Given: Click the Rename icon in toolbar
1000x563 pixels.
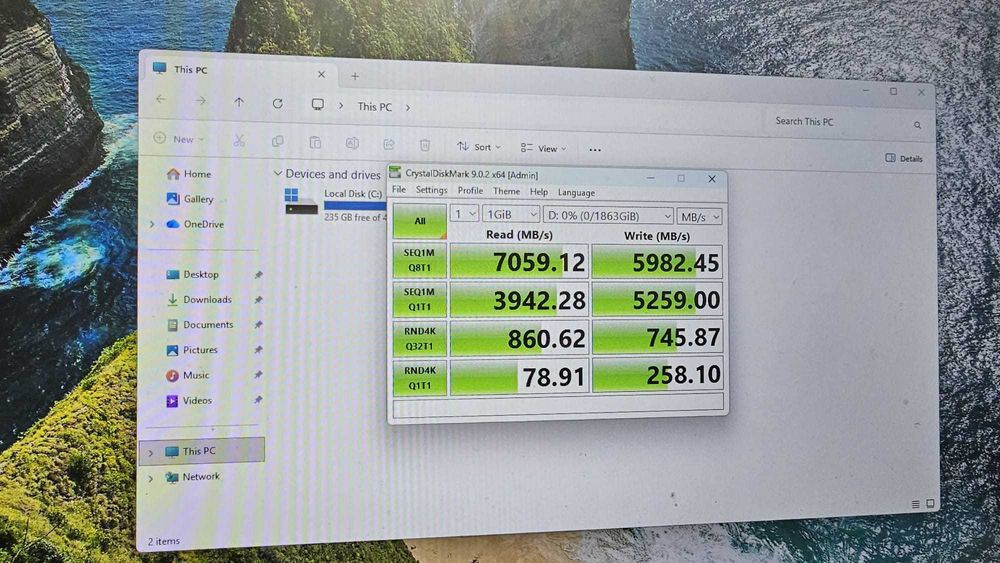Looking at the screenshot, I should (x=352, y=143).
